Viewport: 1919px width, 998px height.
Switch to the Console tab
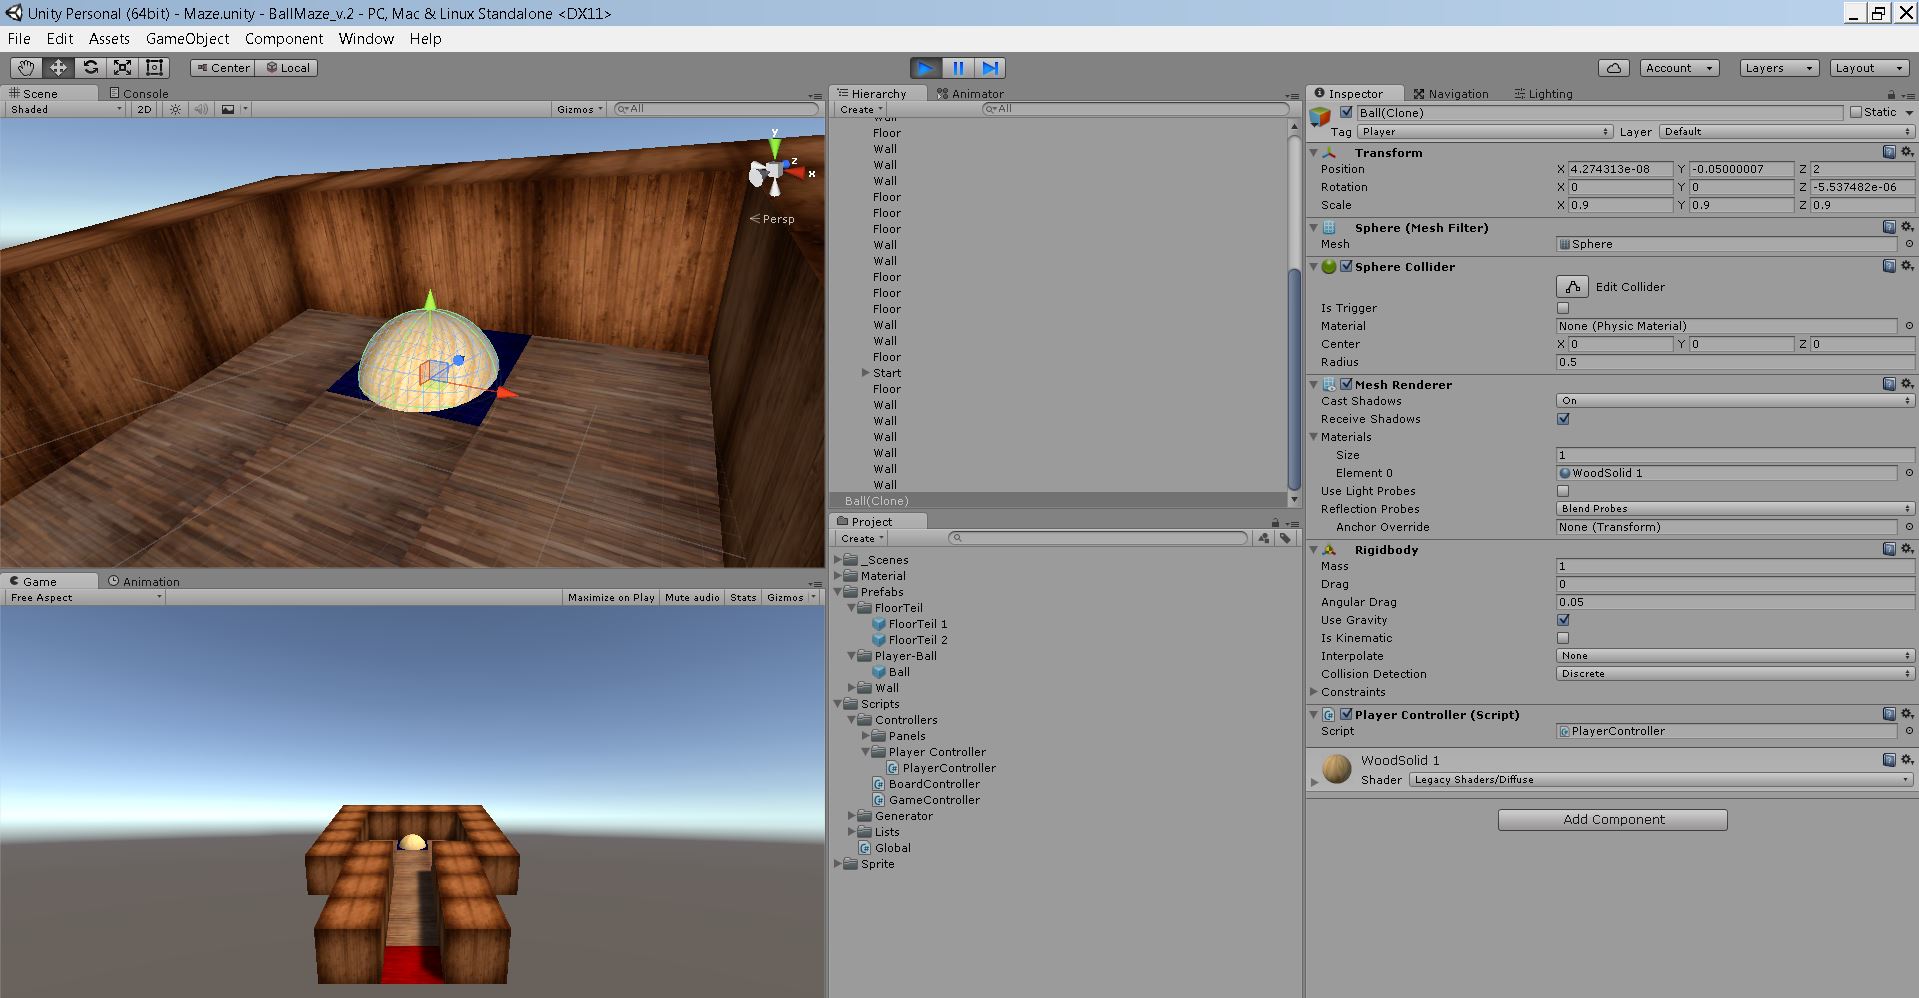[x=138, y=93]
